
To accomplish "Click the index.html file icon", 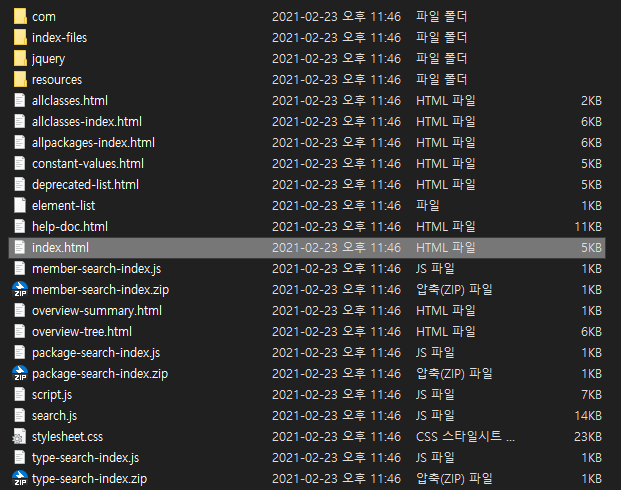I will coord(20,248).
